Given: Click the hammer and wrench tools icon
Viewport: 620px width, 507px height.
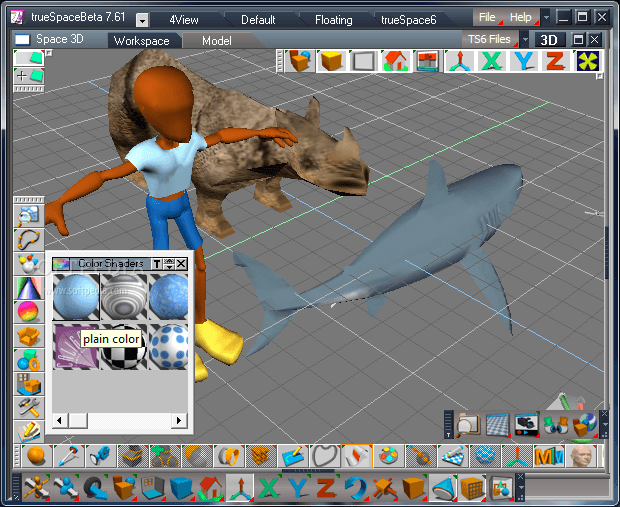Looking at the screenshot, I should coord(29,407).
